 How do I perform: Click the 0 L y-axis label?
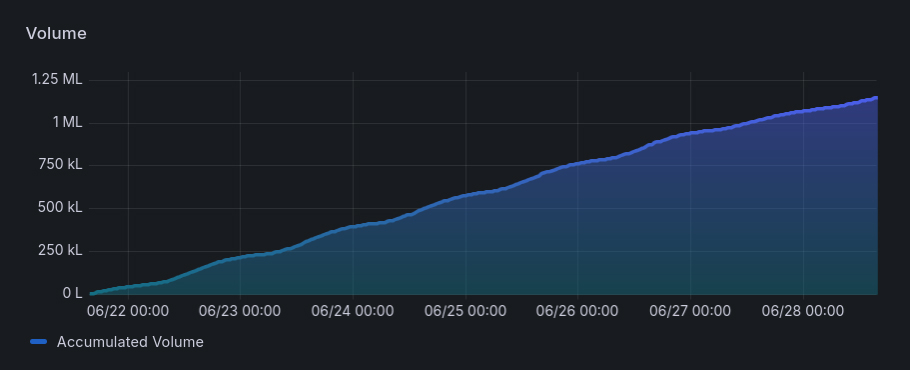coord(73,293)
